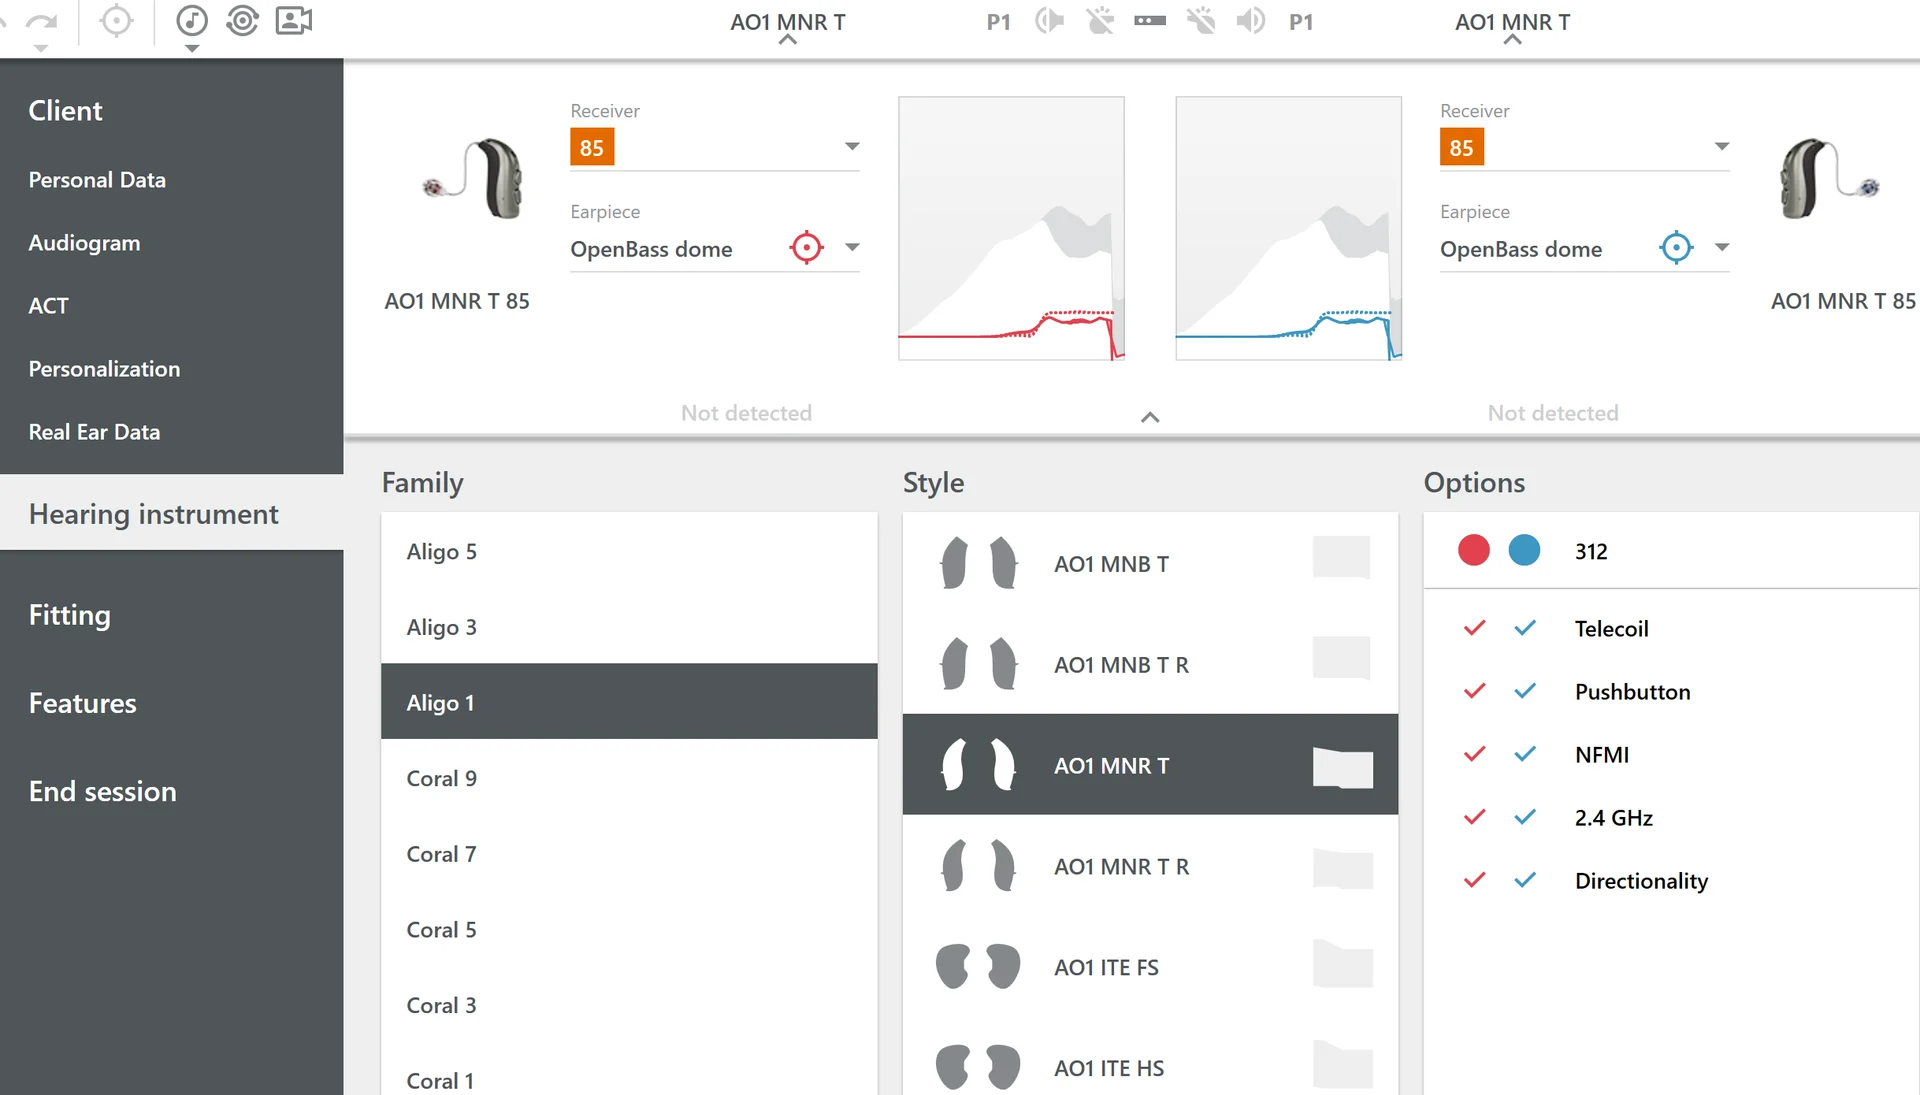Click the grayed detect target icon in toolbar
The width and height of the screenshot is (1920, 1095).
point(117,21)
